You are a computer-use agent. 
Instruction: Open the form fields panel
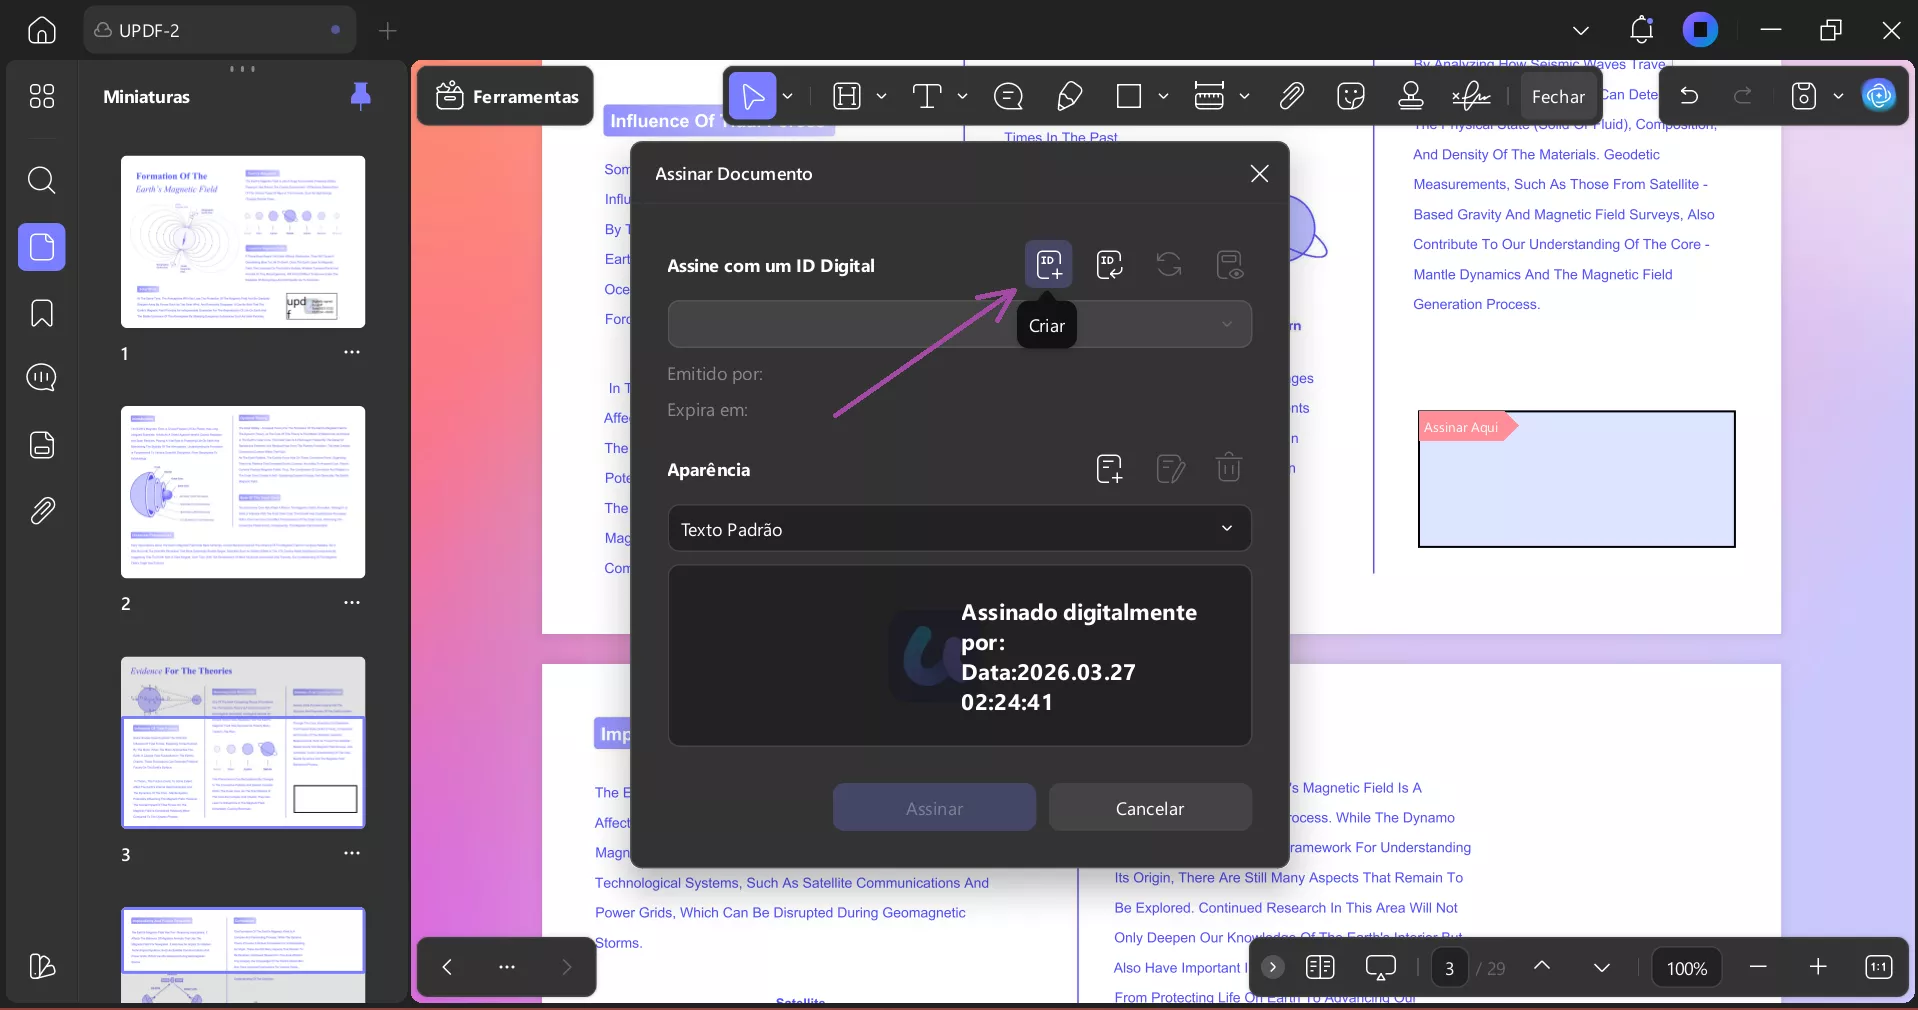click(x=42, y=445)
